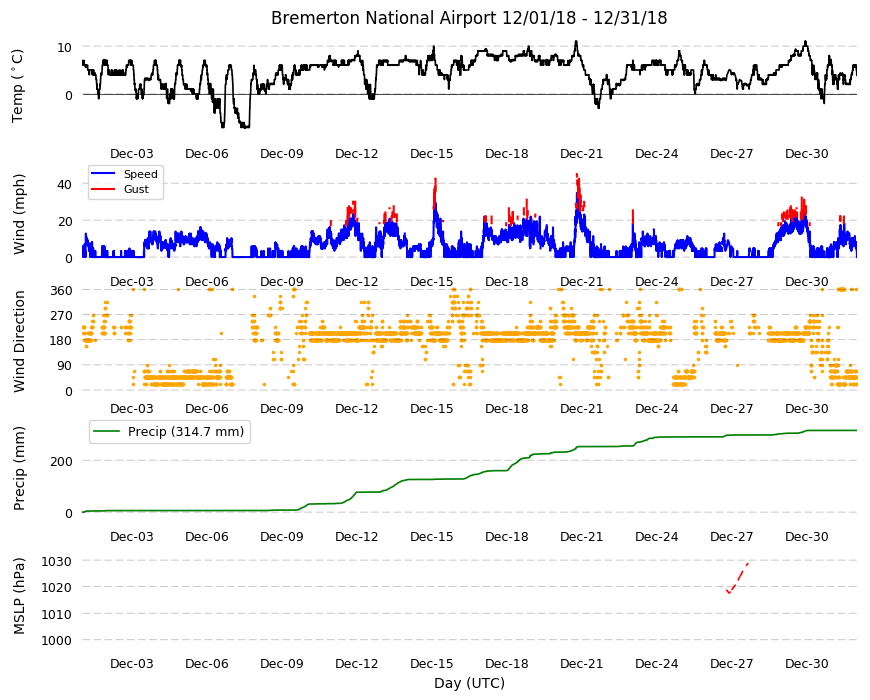Screen dimensions: 870x700
Task: Click the Day (UTC) x-axis label
Action: coord(469,683)
